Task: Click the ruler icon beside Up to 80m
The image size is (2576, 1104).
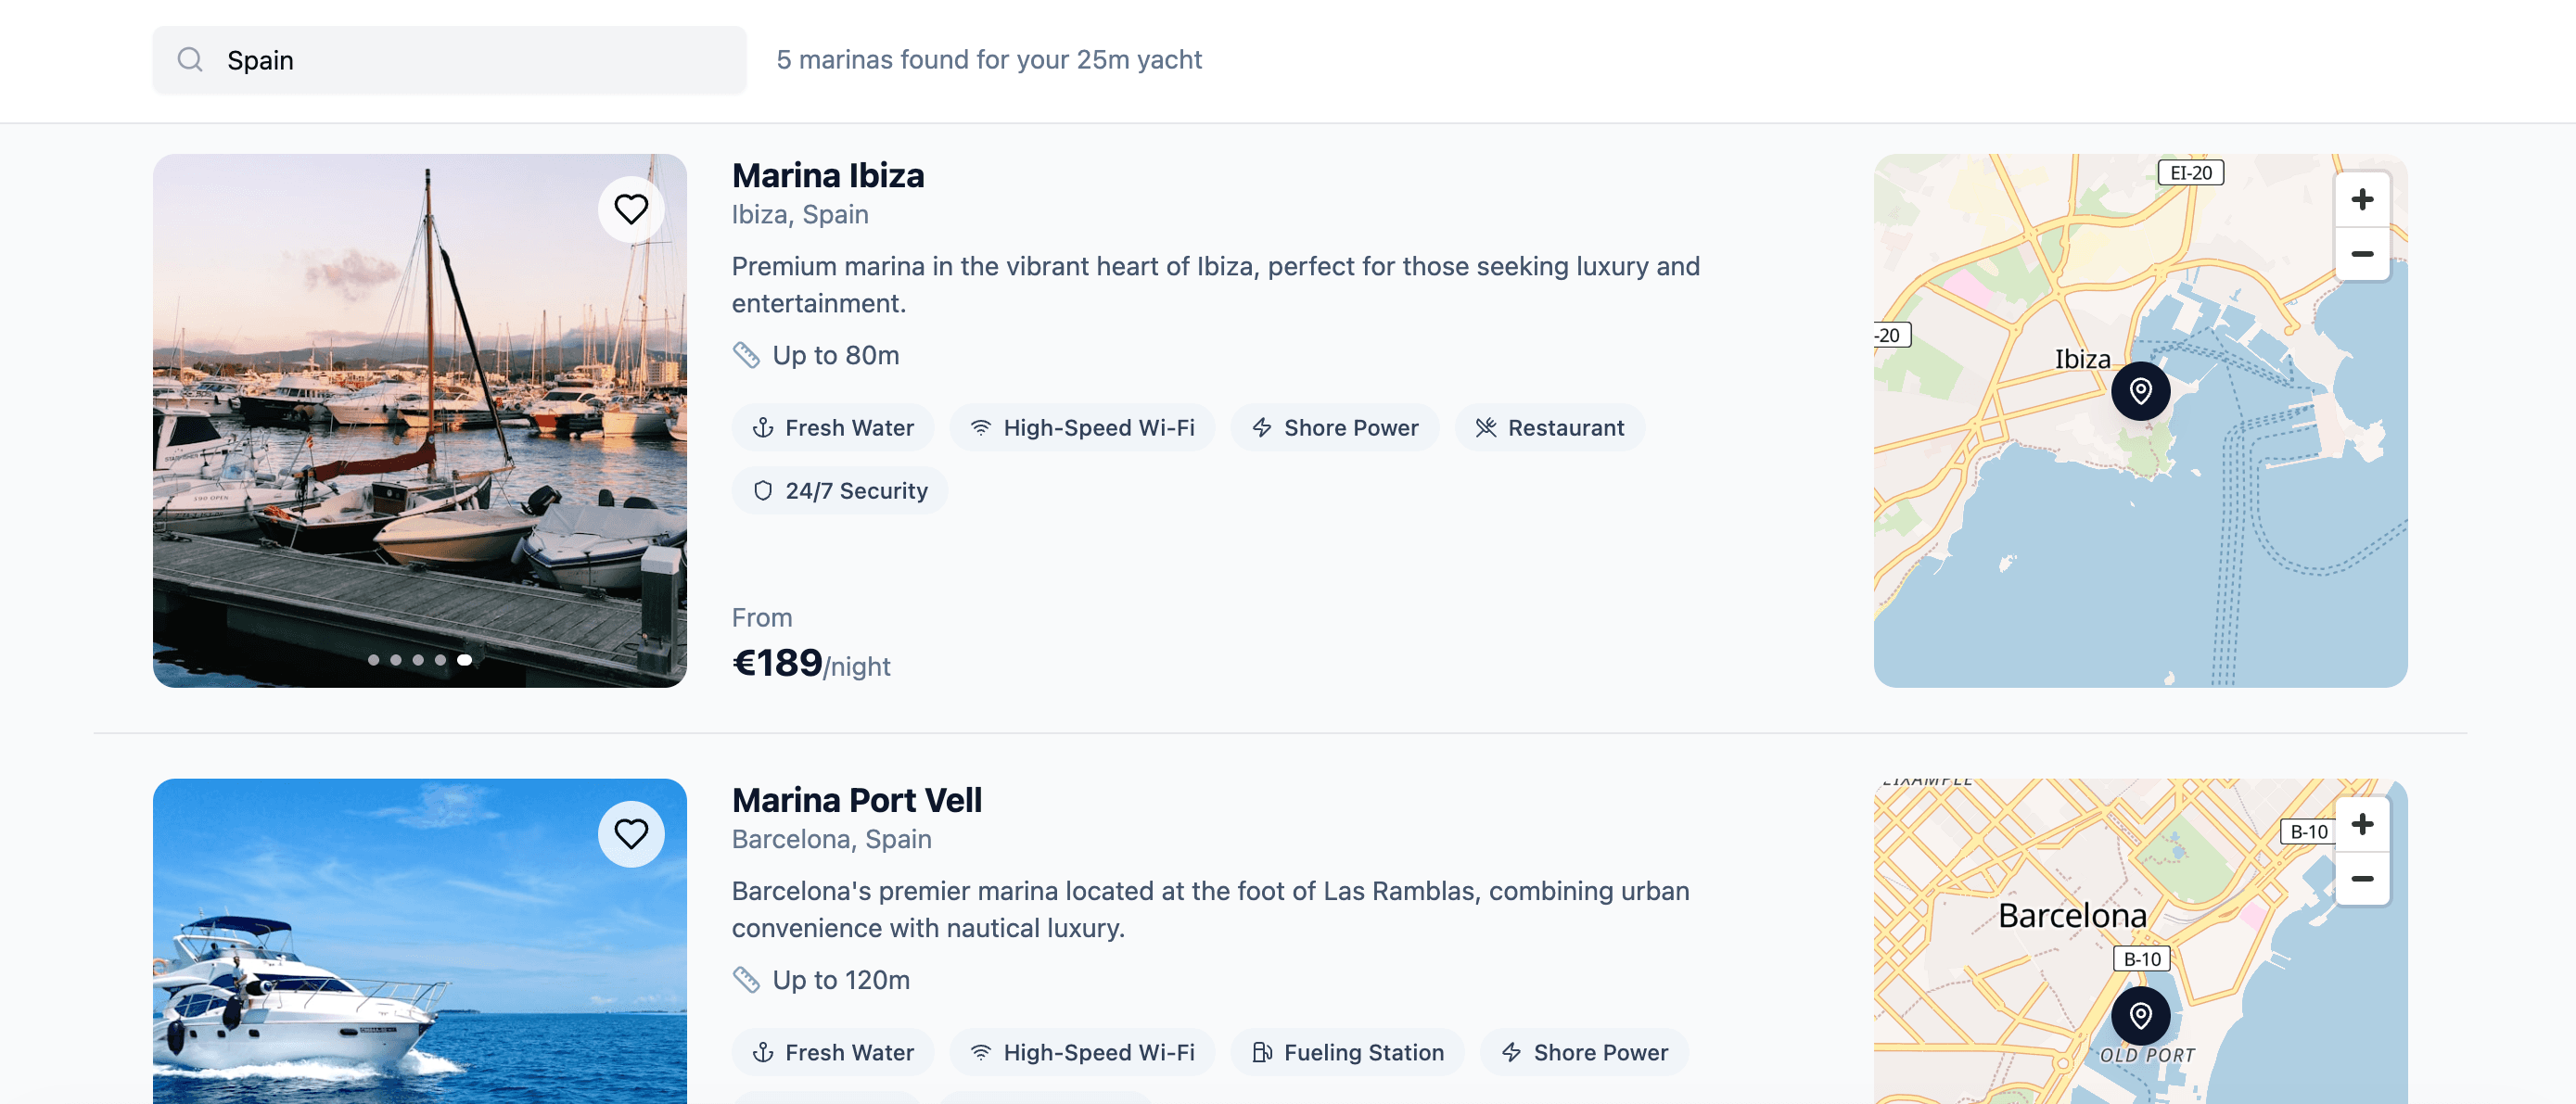Action: click(746, 355)
